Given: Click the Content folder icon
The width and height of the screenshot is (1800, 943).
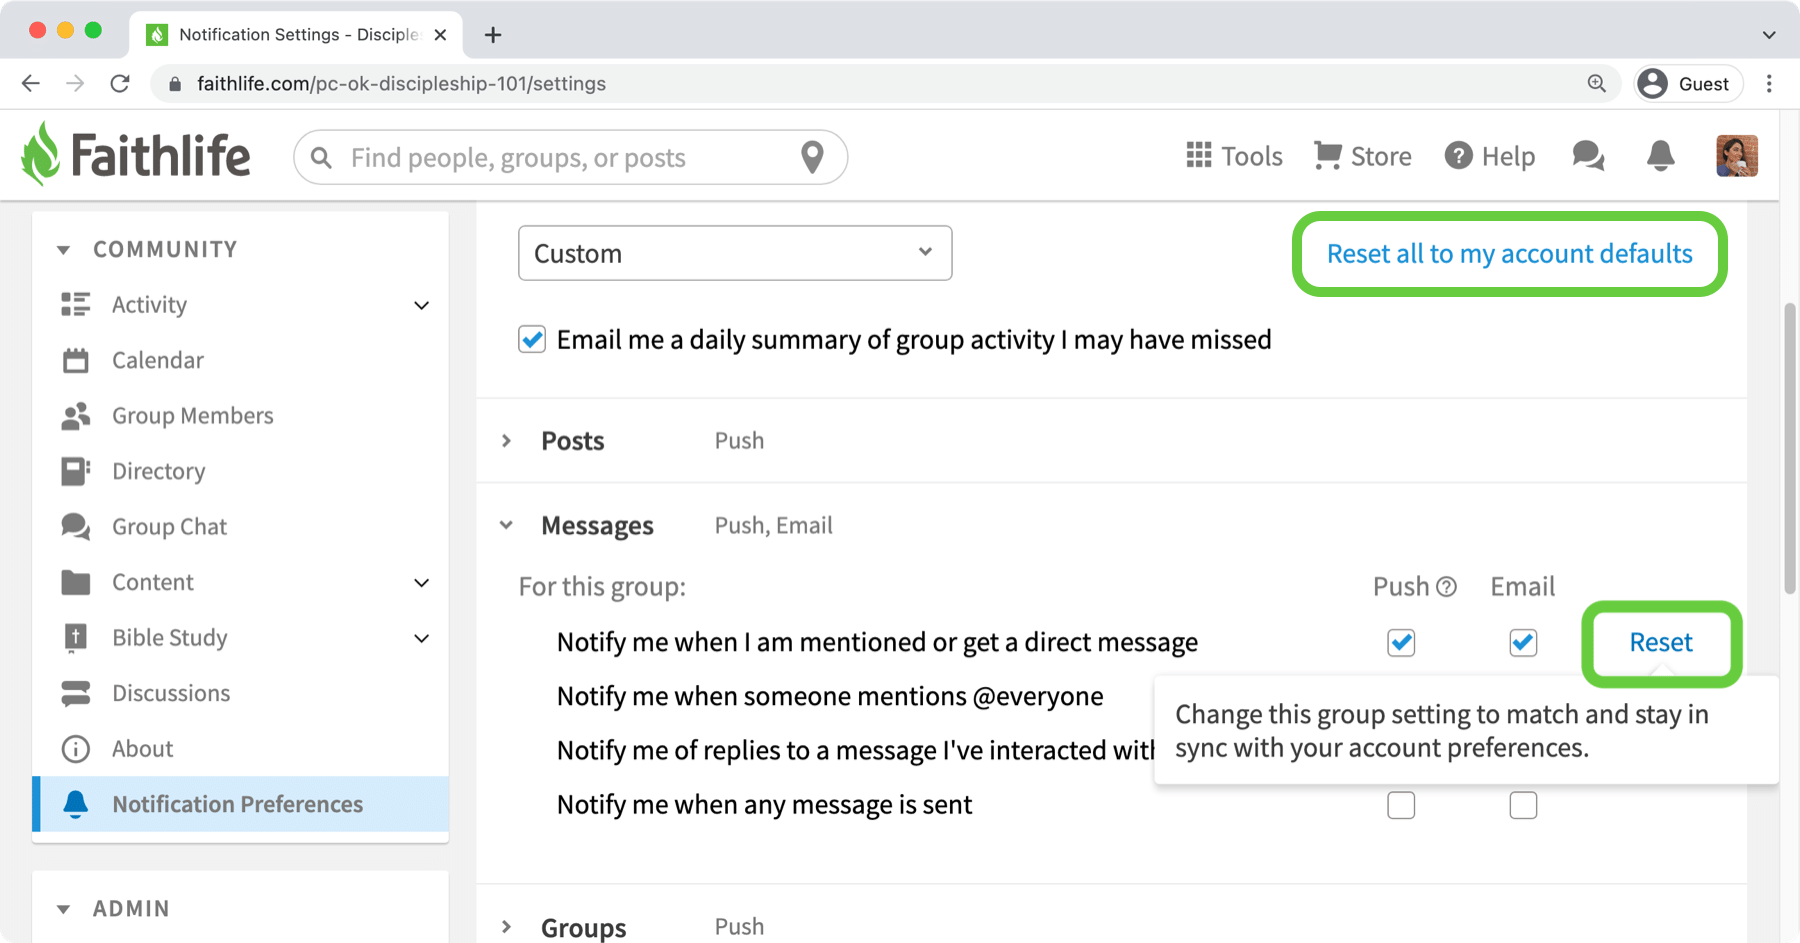Looking at the screenshot, I should (76, 582).
